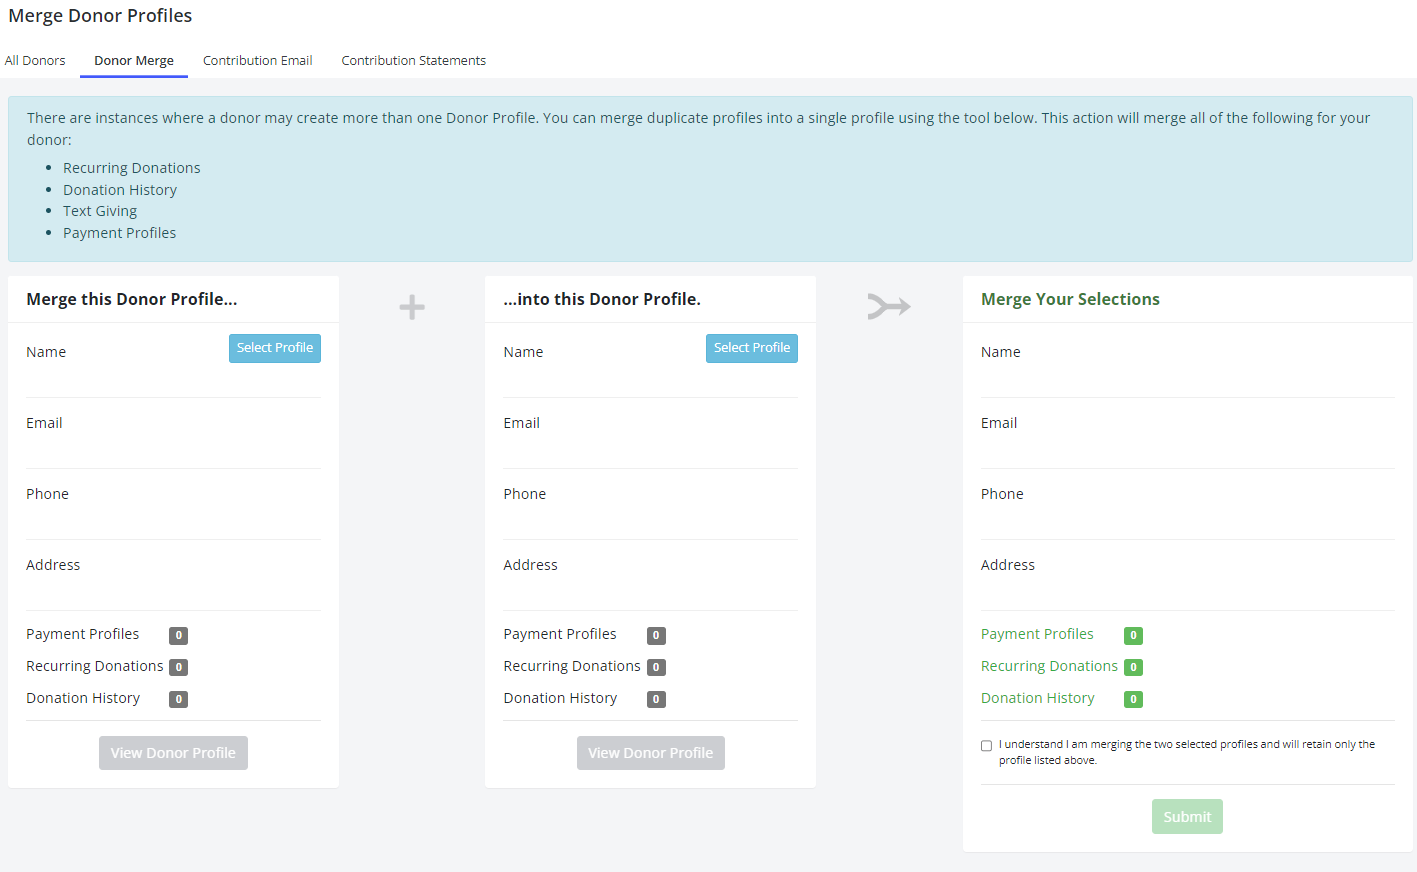The image size is (1417, 872).
Task: Click the Donation History green badge in selections panel
Action: click(1133, 698)
